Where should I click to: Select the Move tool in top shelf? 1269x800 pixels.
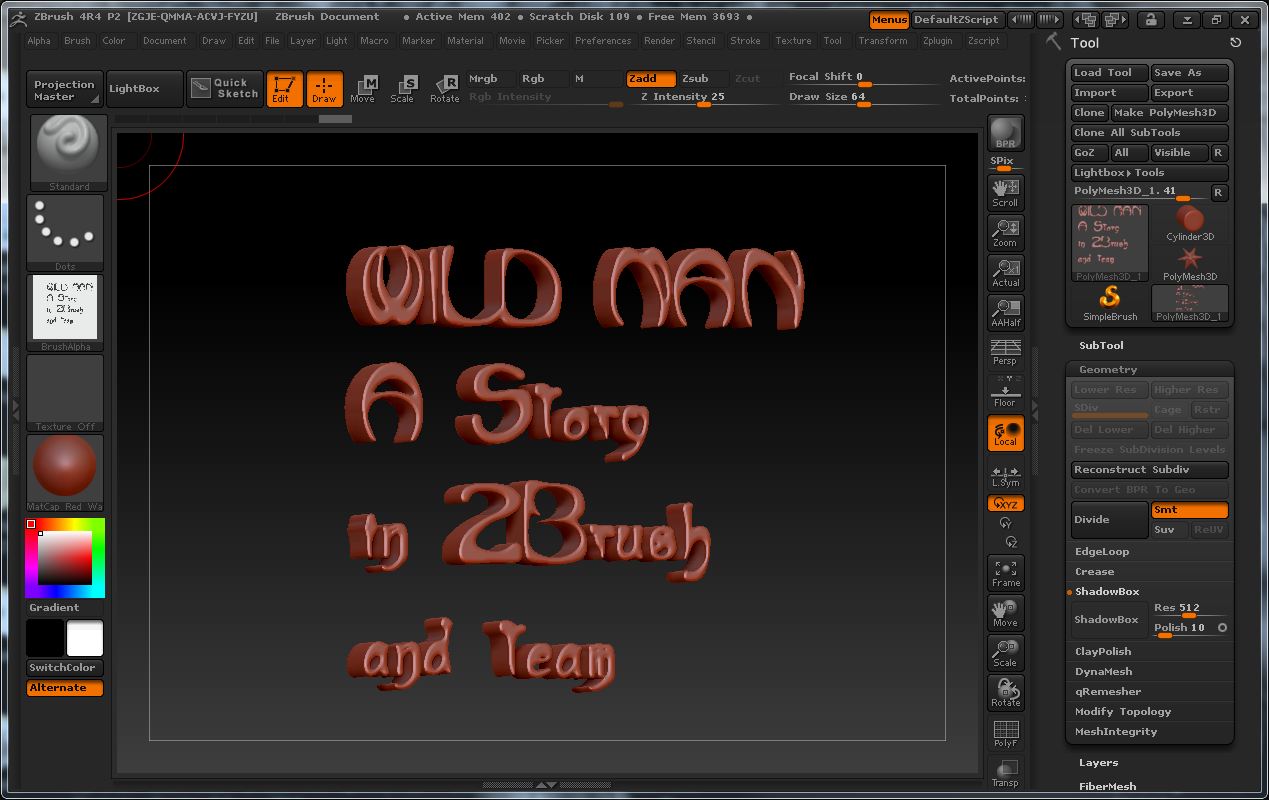(x=363, y=88)
